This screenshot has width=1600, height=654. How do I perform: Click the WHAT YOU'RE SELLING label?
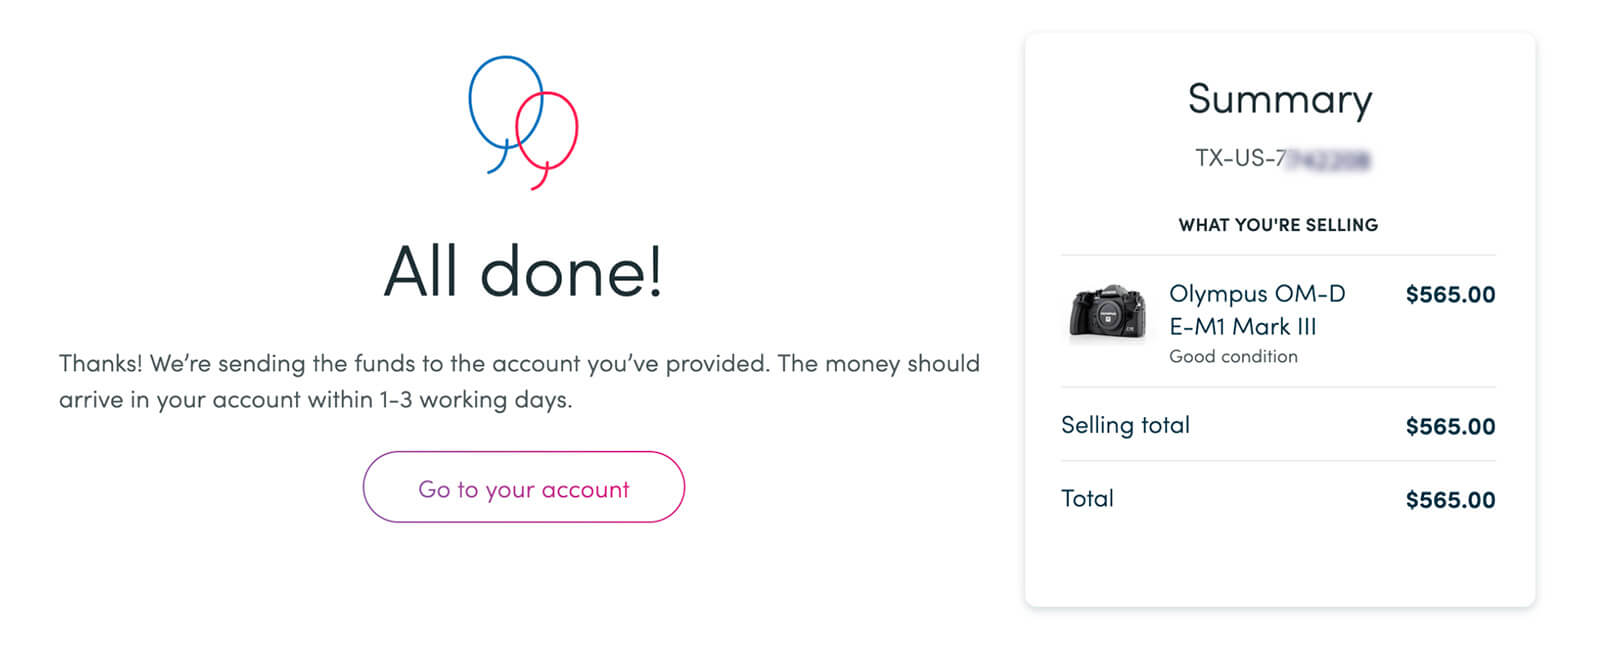point(1278,225)
